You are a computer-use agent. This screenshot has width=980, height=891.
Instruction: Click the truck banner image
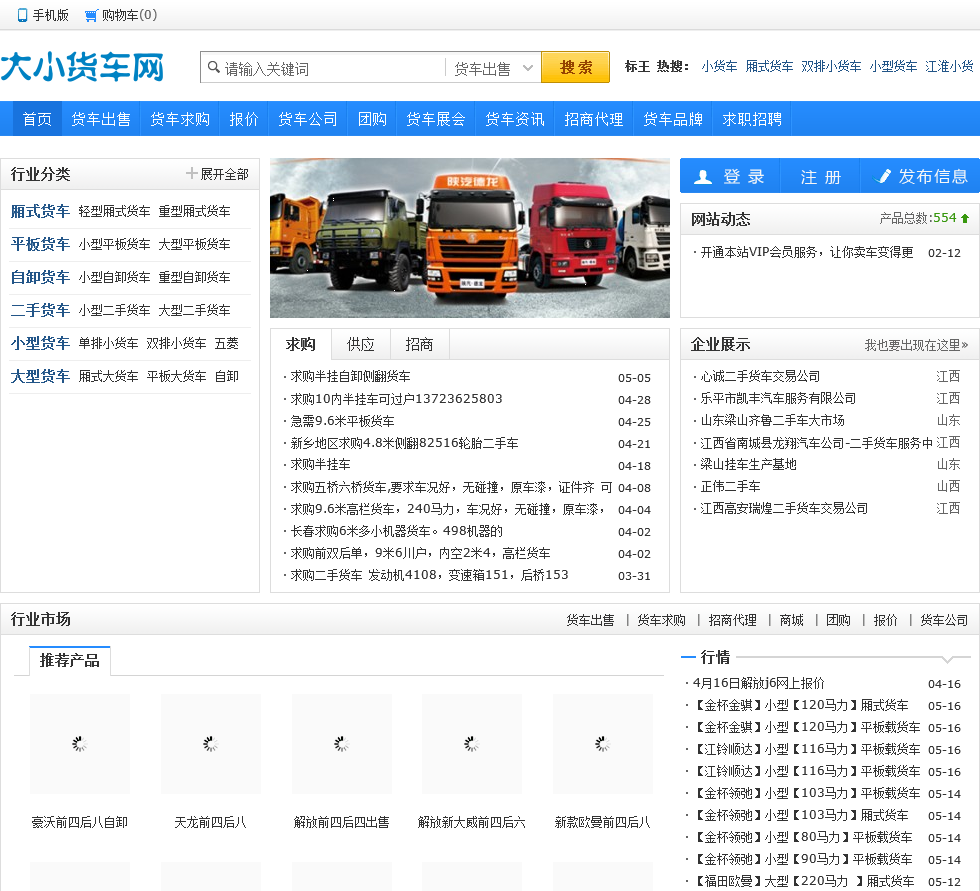point(469,238)
